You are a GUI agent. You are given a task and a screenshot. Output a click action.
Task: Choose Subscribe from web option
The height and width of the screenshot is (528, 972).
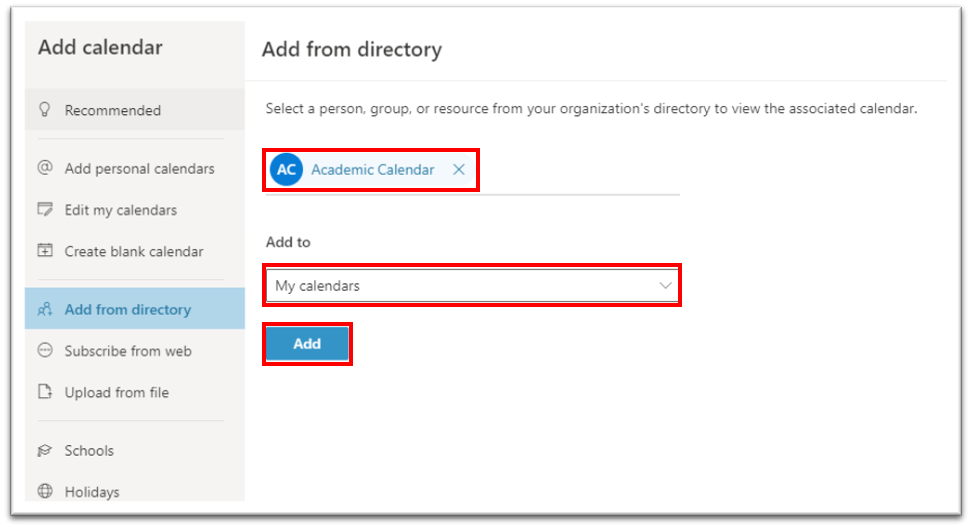[128, 351]
